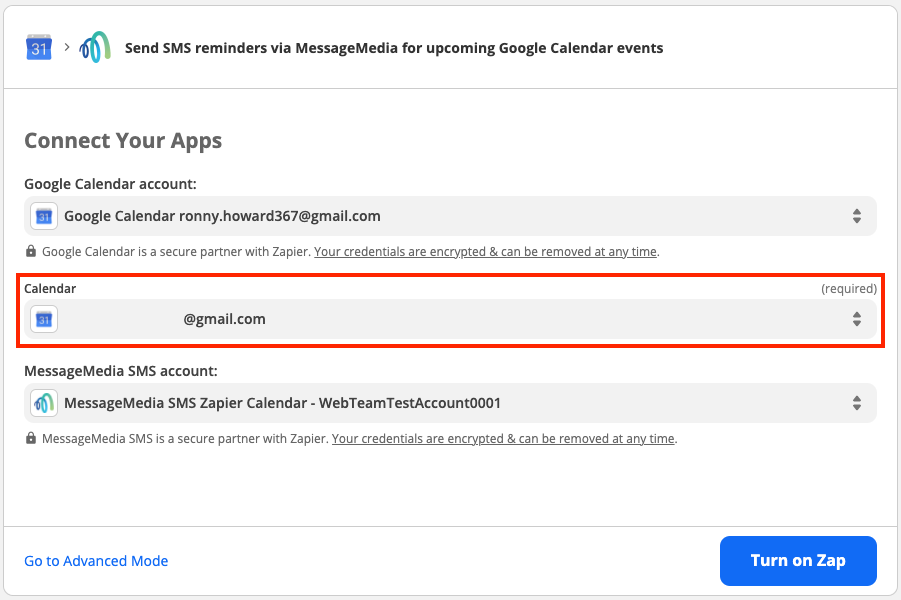Click the lock icon beside MessageMedia SMS security note
This screenshot has width=901, height=600.
tap(31, 438)
